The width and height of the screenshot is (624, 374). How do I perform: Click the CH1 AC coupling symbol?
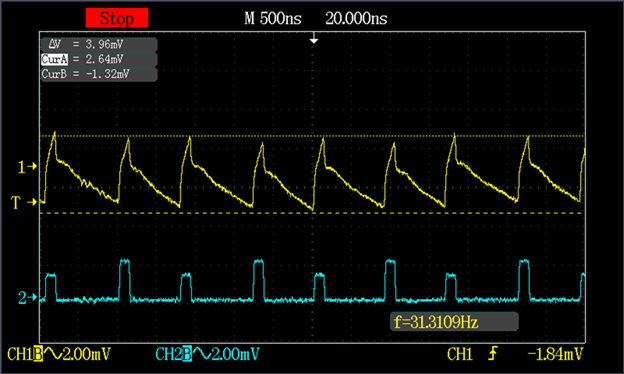(52, 353)
